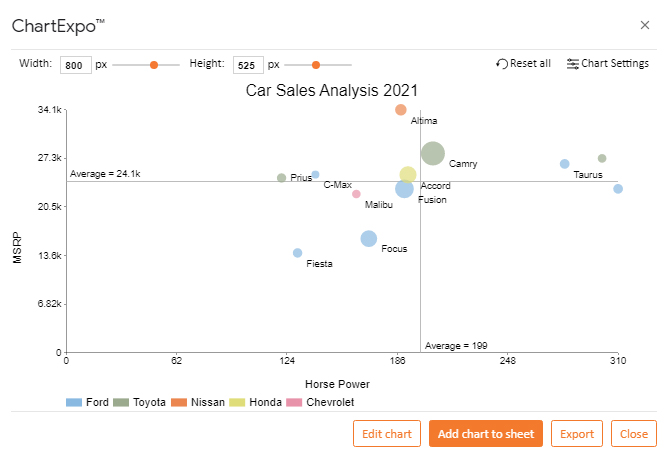Image resolution: width=668 pixels, height=460 pixels.
Task: Click the Reset all icon
Action: tap(502, 64)
